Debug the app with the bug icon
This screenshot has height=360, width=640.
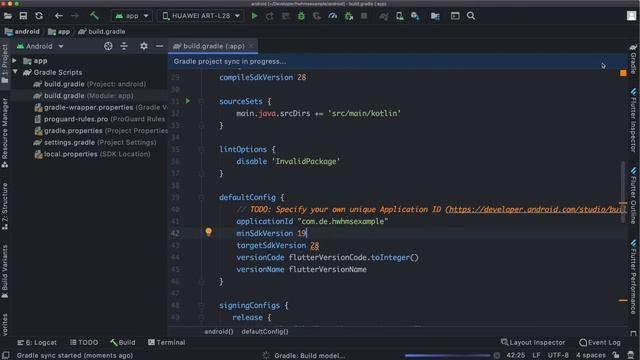[x=301, y=16]
